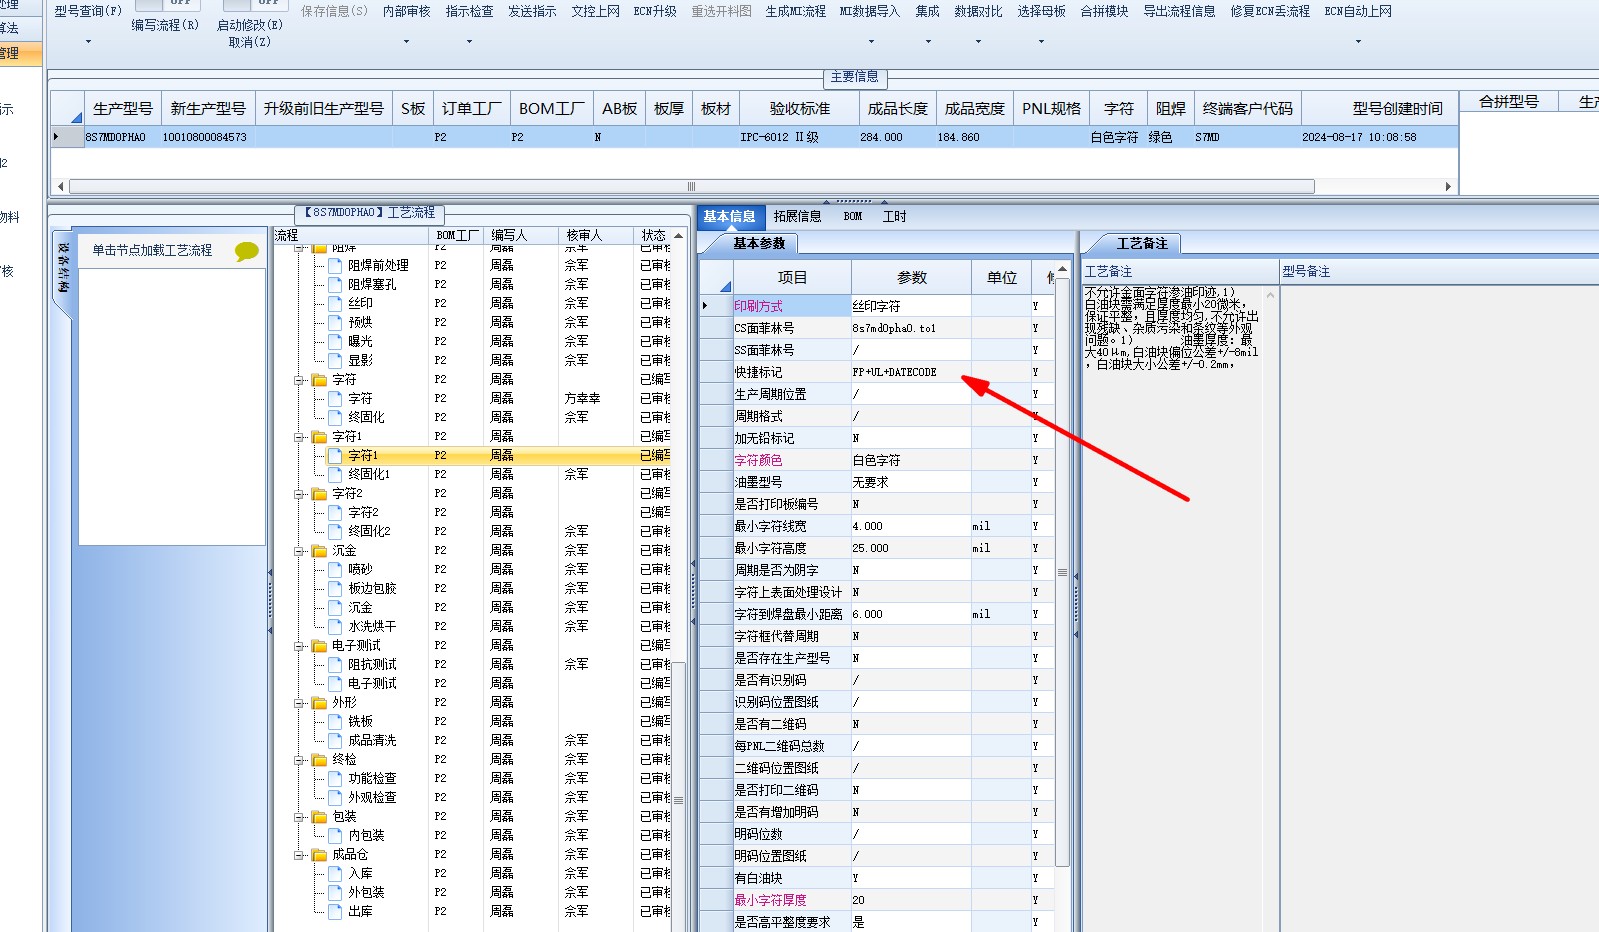Viewport: 1599px width, 932px height.
Task: Collapse the 成品仓 folder node
Action: click(x=299, y=855)
